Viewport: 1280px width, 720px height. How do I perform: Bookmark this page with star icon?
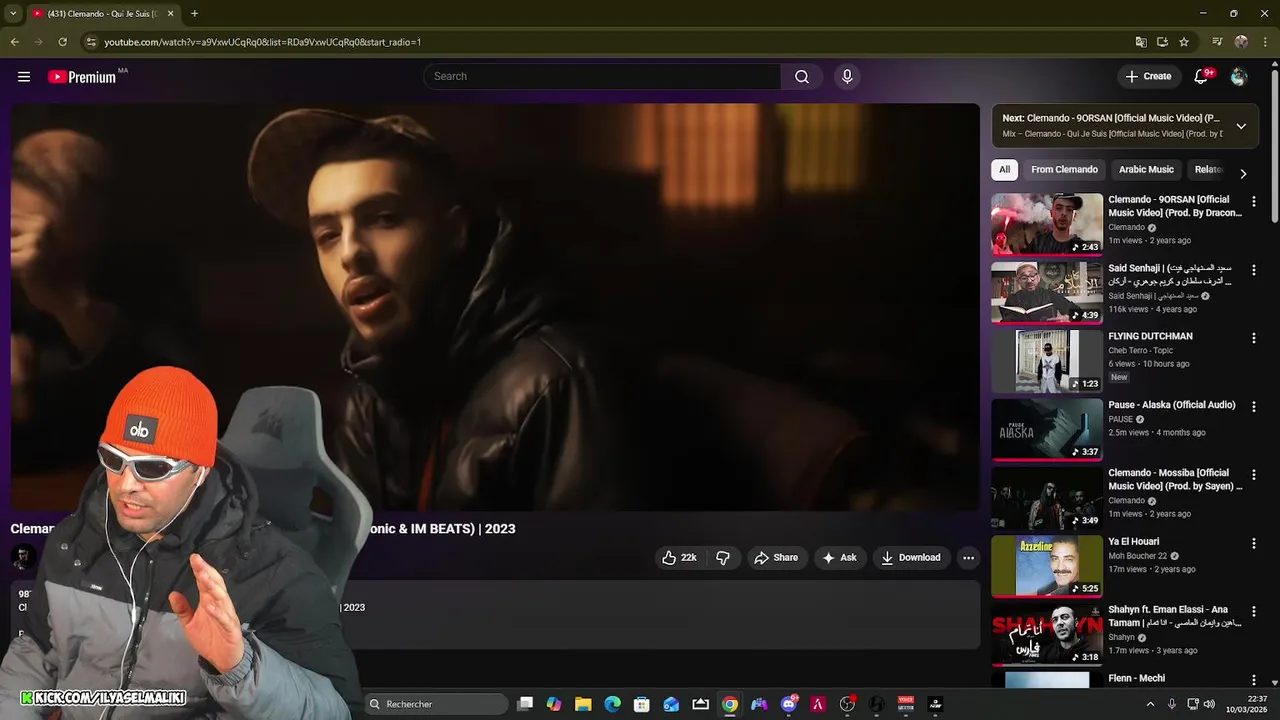click(x=1184, y=42)
